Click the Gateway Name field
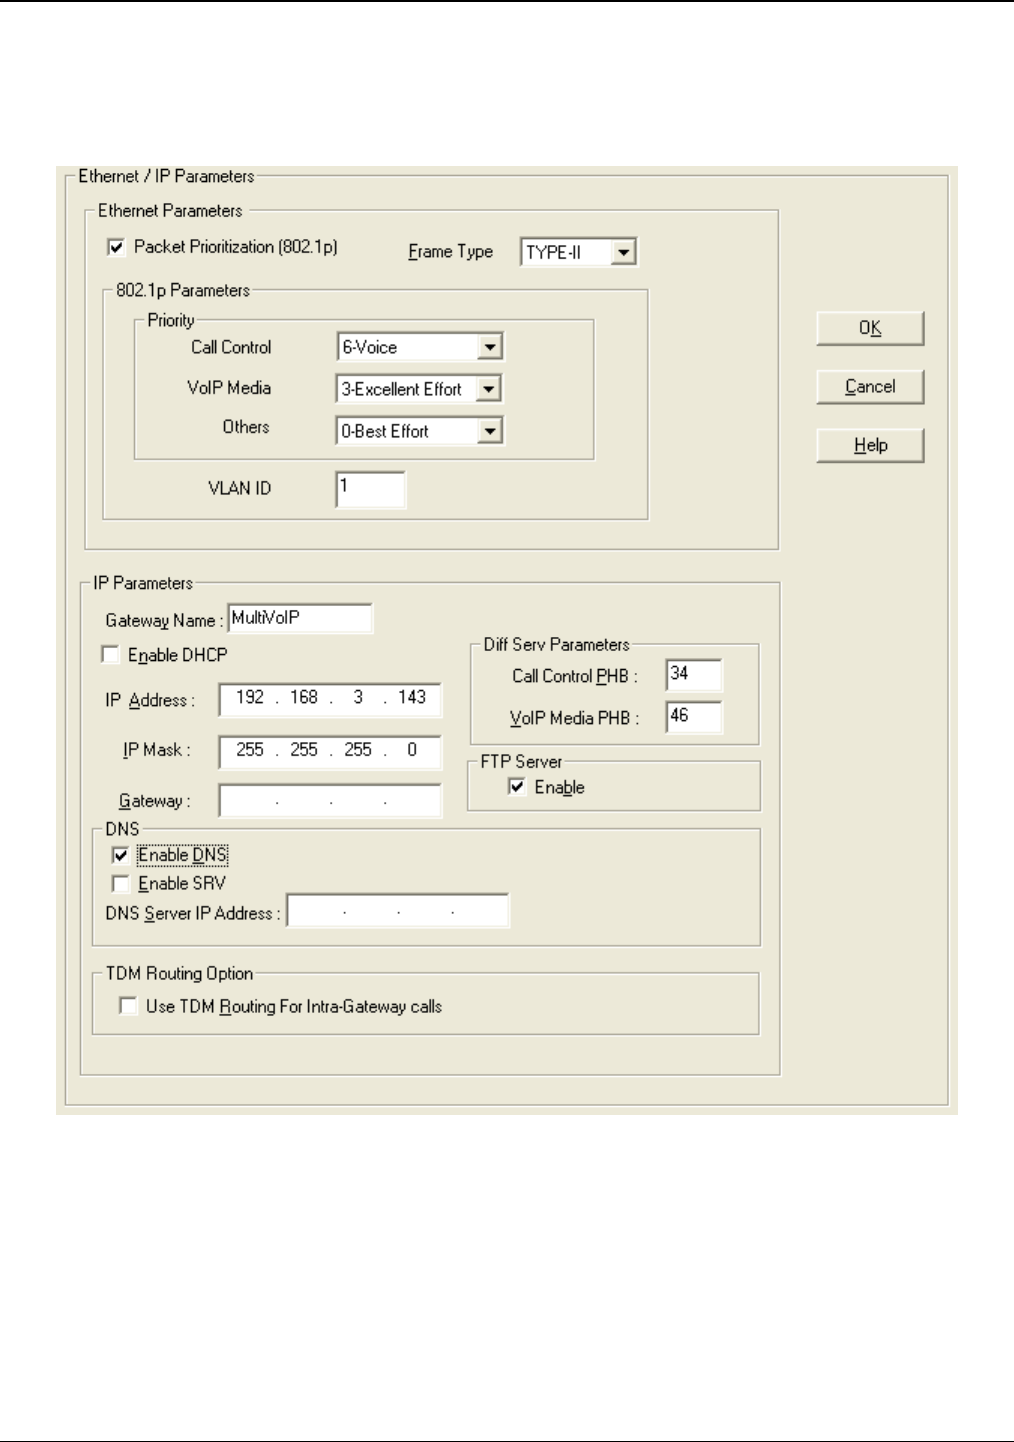The height and width of the screenshot is (1442, 1014). pyautogui.click(x=300, y=618)
